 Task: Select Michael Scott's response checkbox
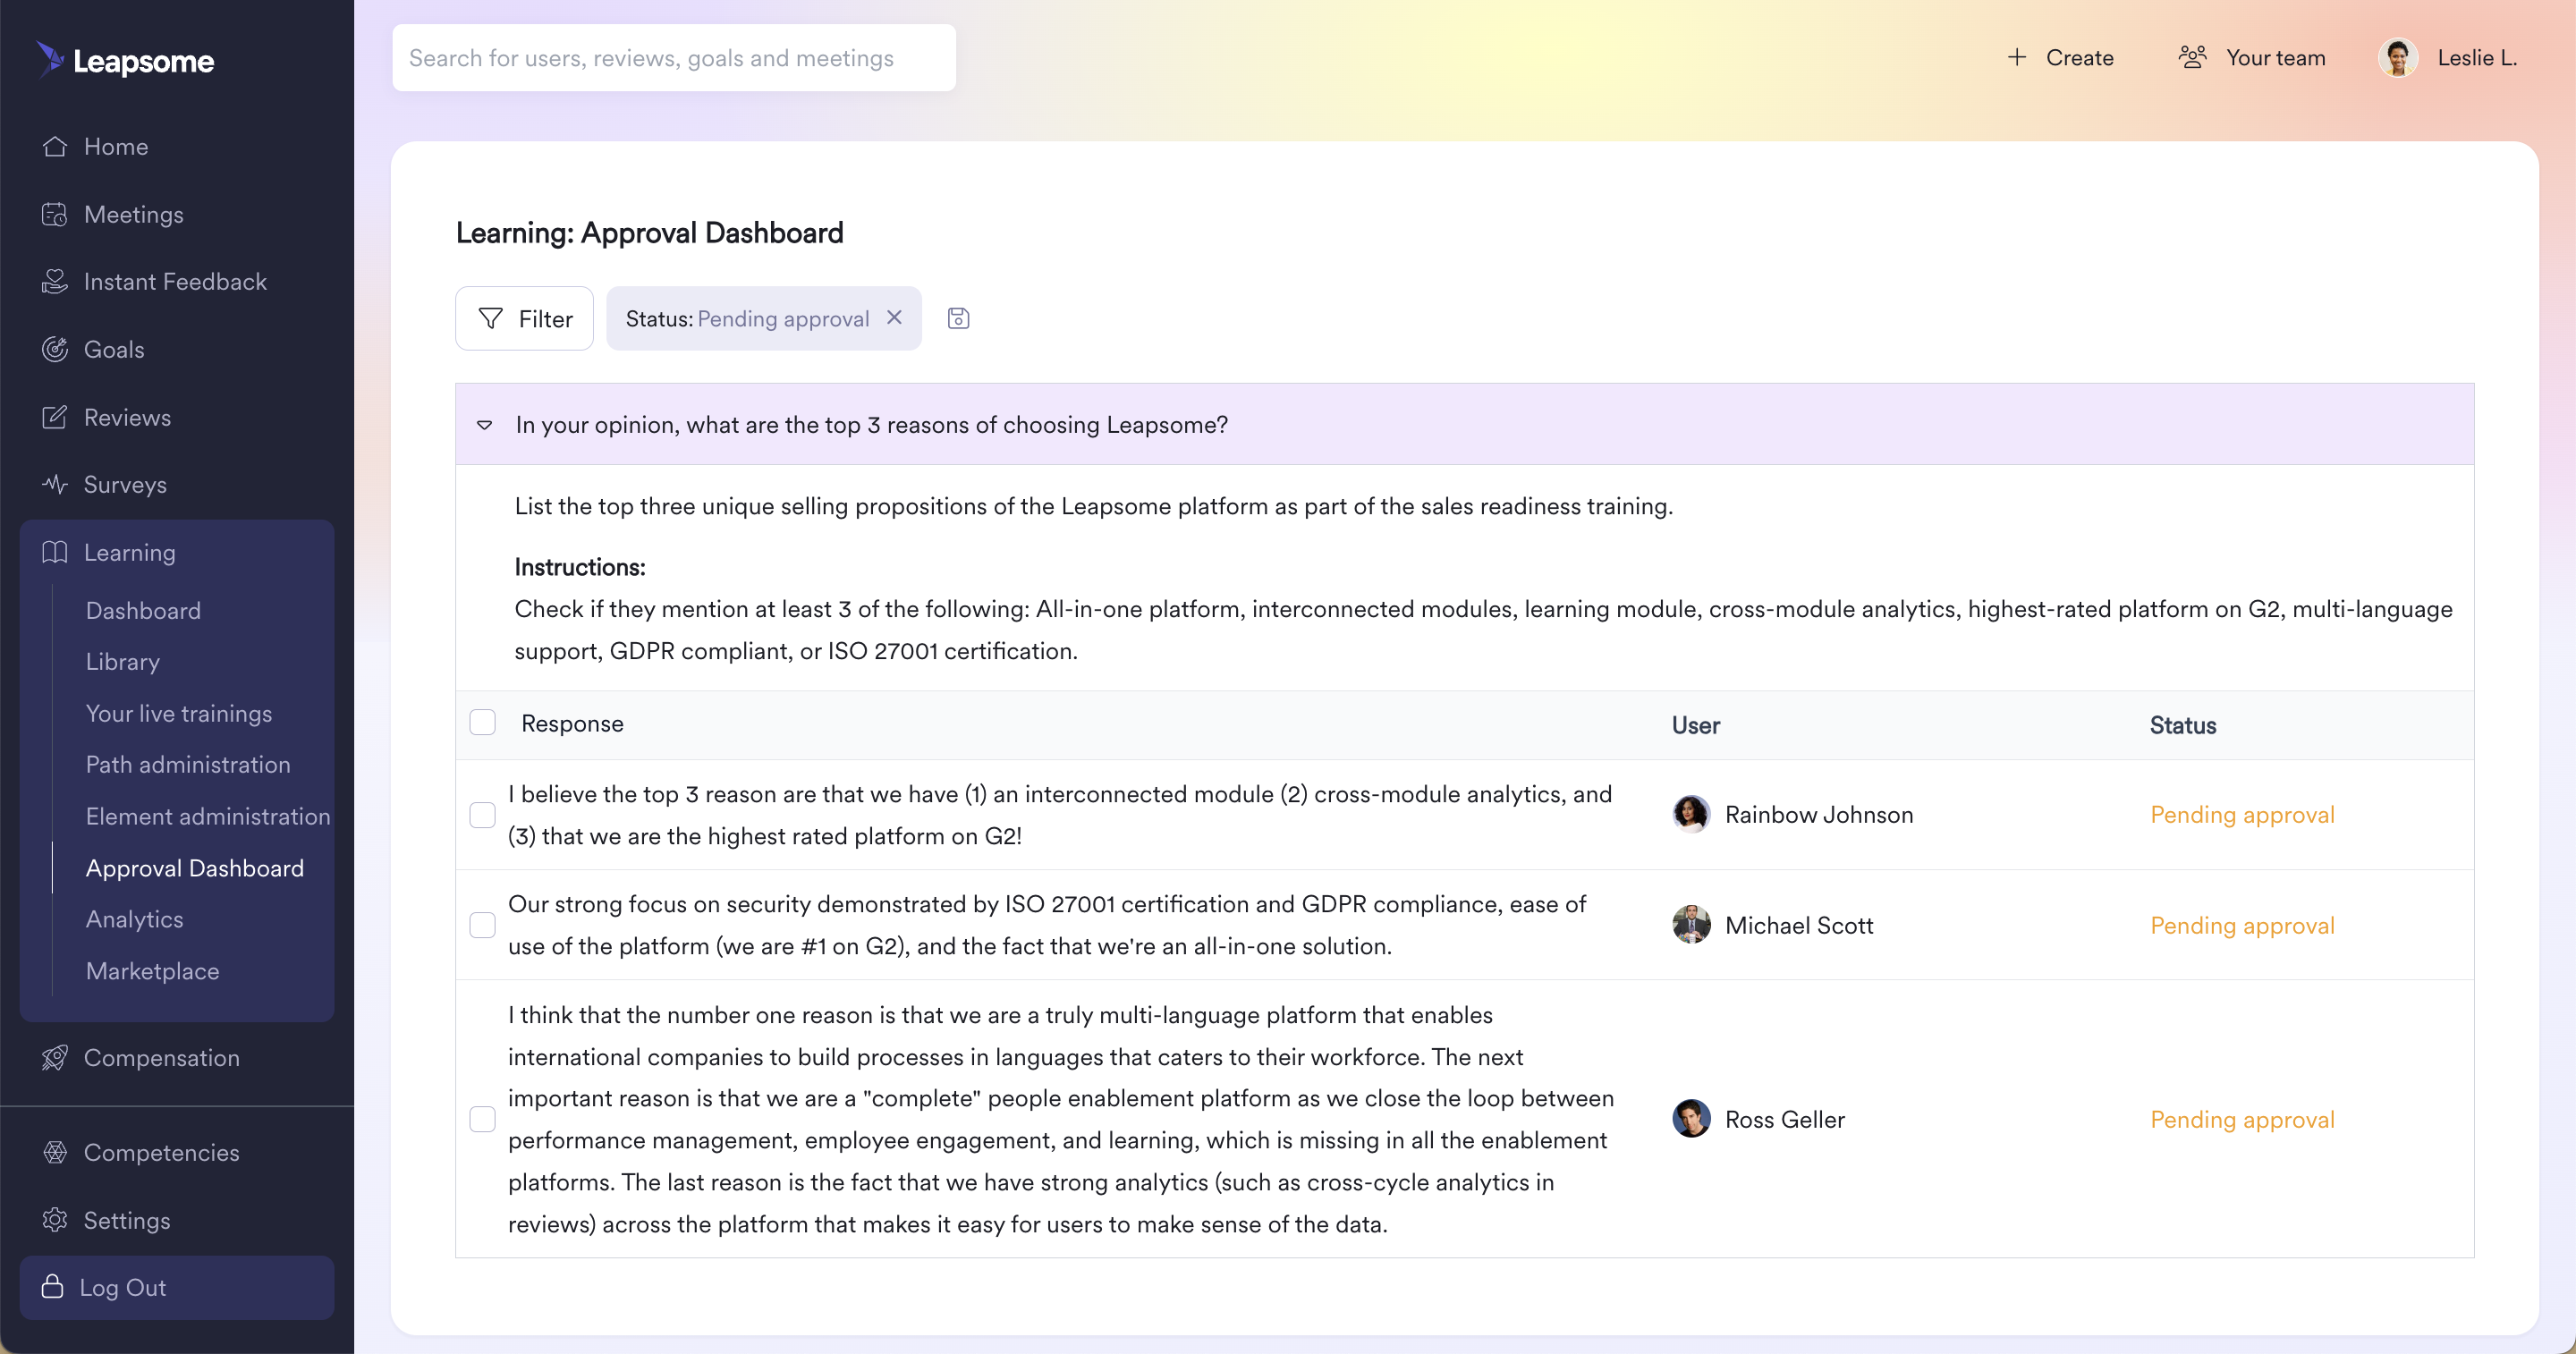(x=482, y=925)
